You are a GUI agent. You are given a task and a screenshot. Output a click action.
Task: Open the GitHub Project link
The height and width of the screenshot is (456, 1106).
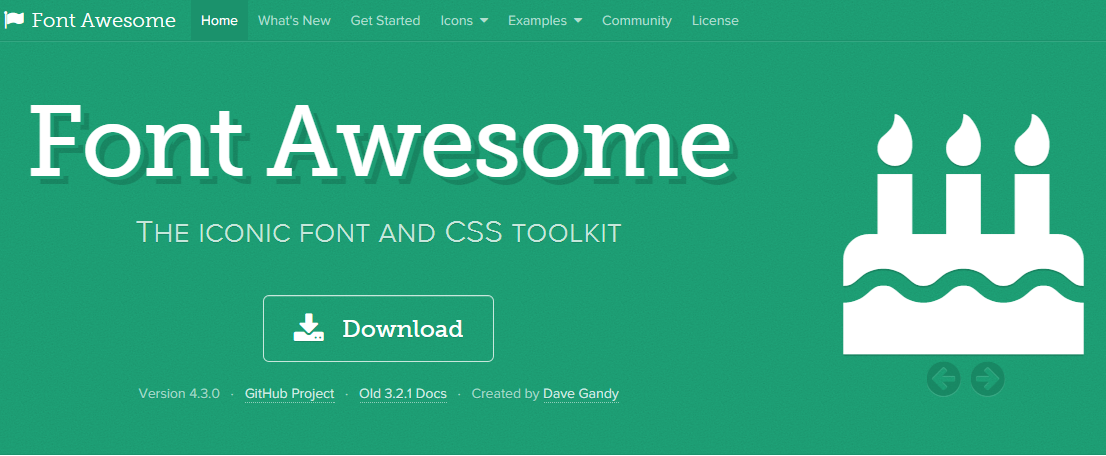click(289, 393)
